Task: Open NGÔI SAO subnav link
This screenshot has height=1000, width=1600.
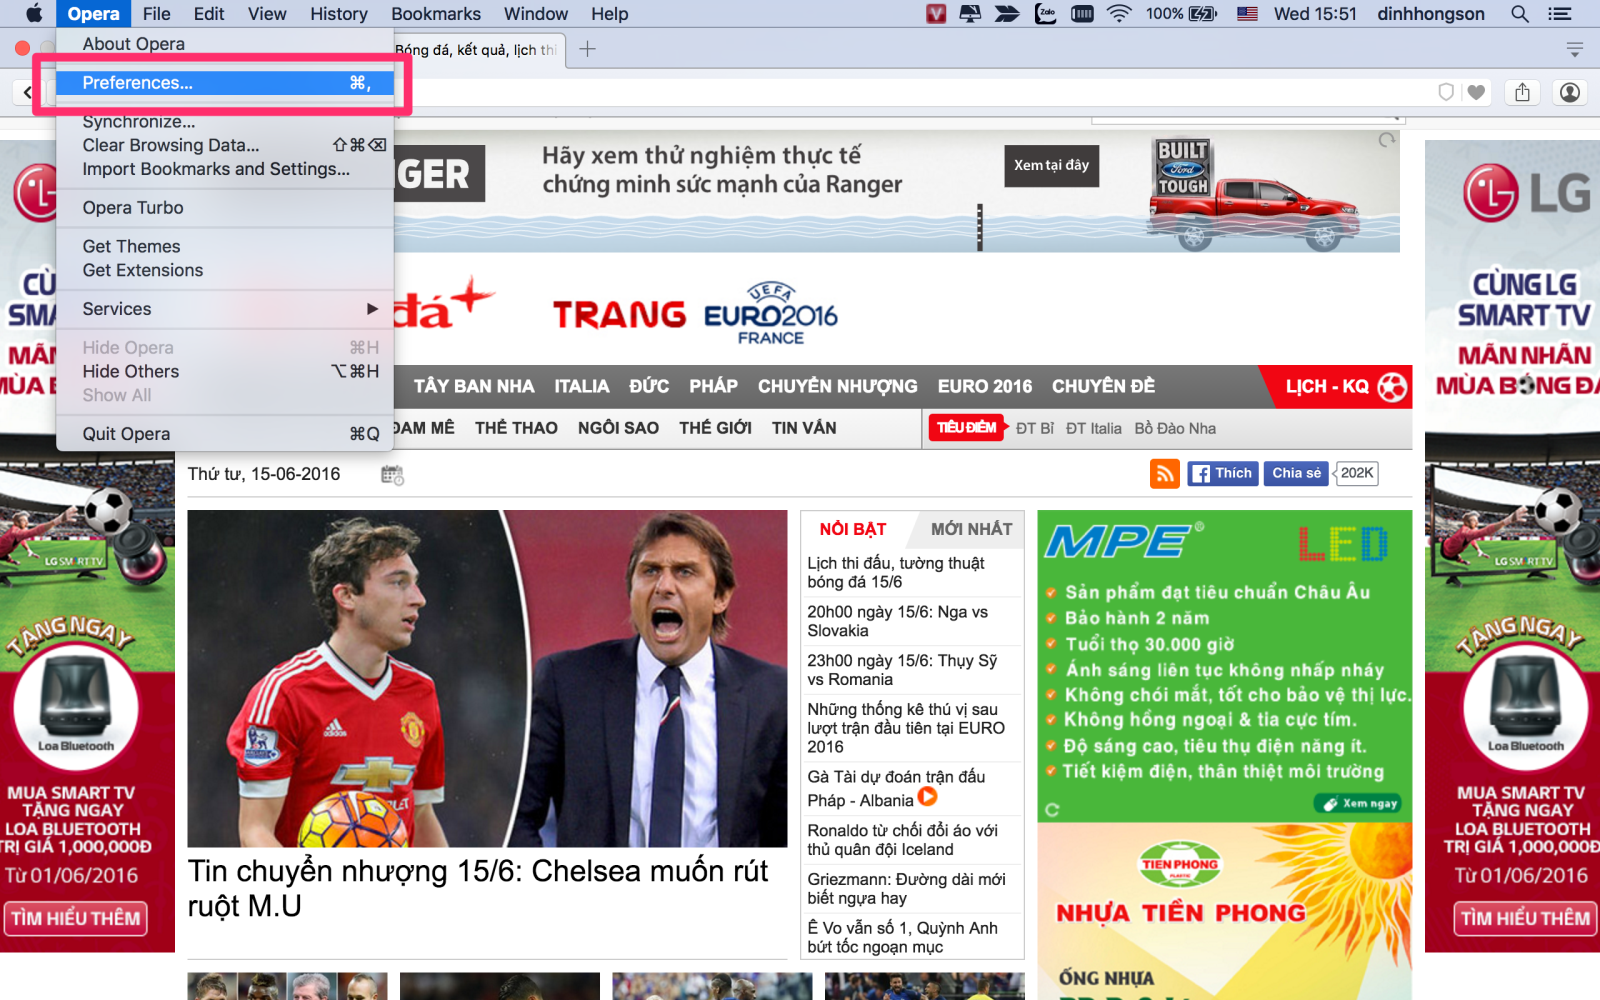Action: pos(618,428)
